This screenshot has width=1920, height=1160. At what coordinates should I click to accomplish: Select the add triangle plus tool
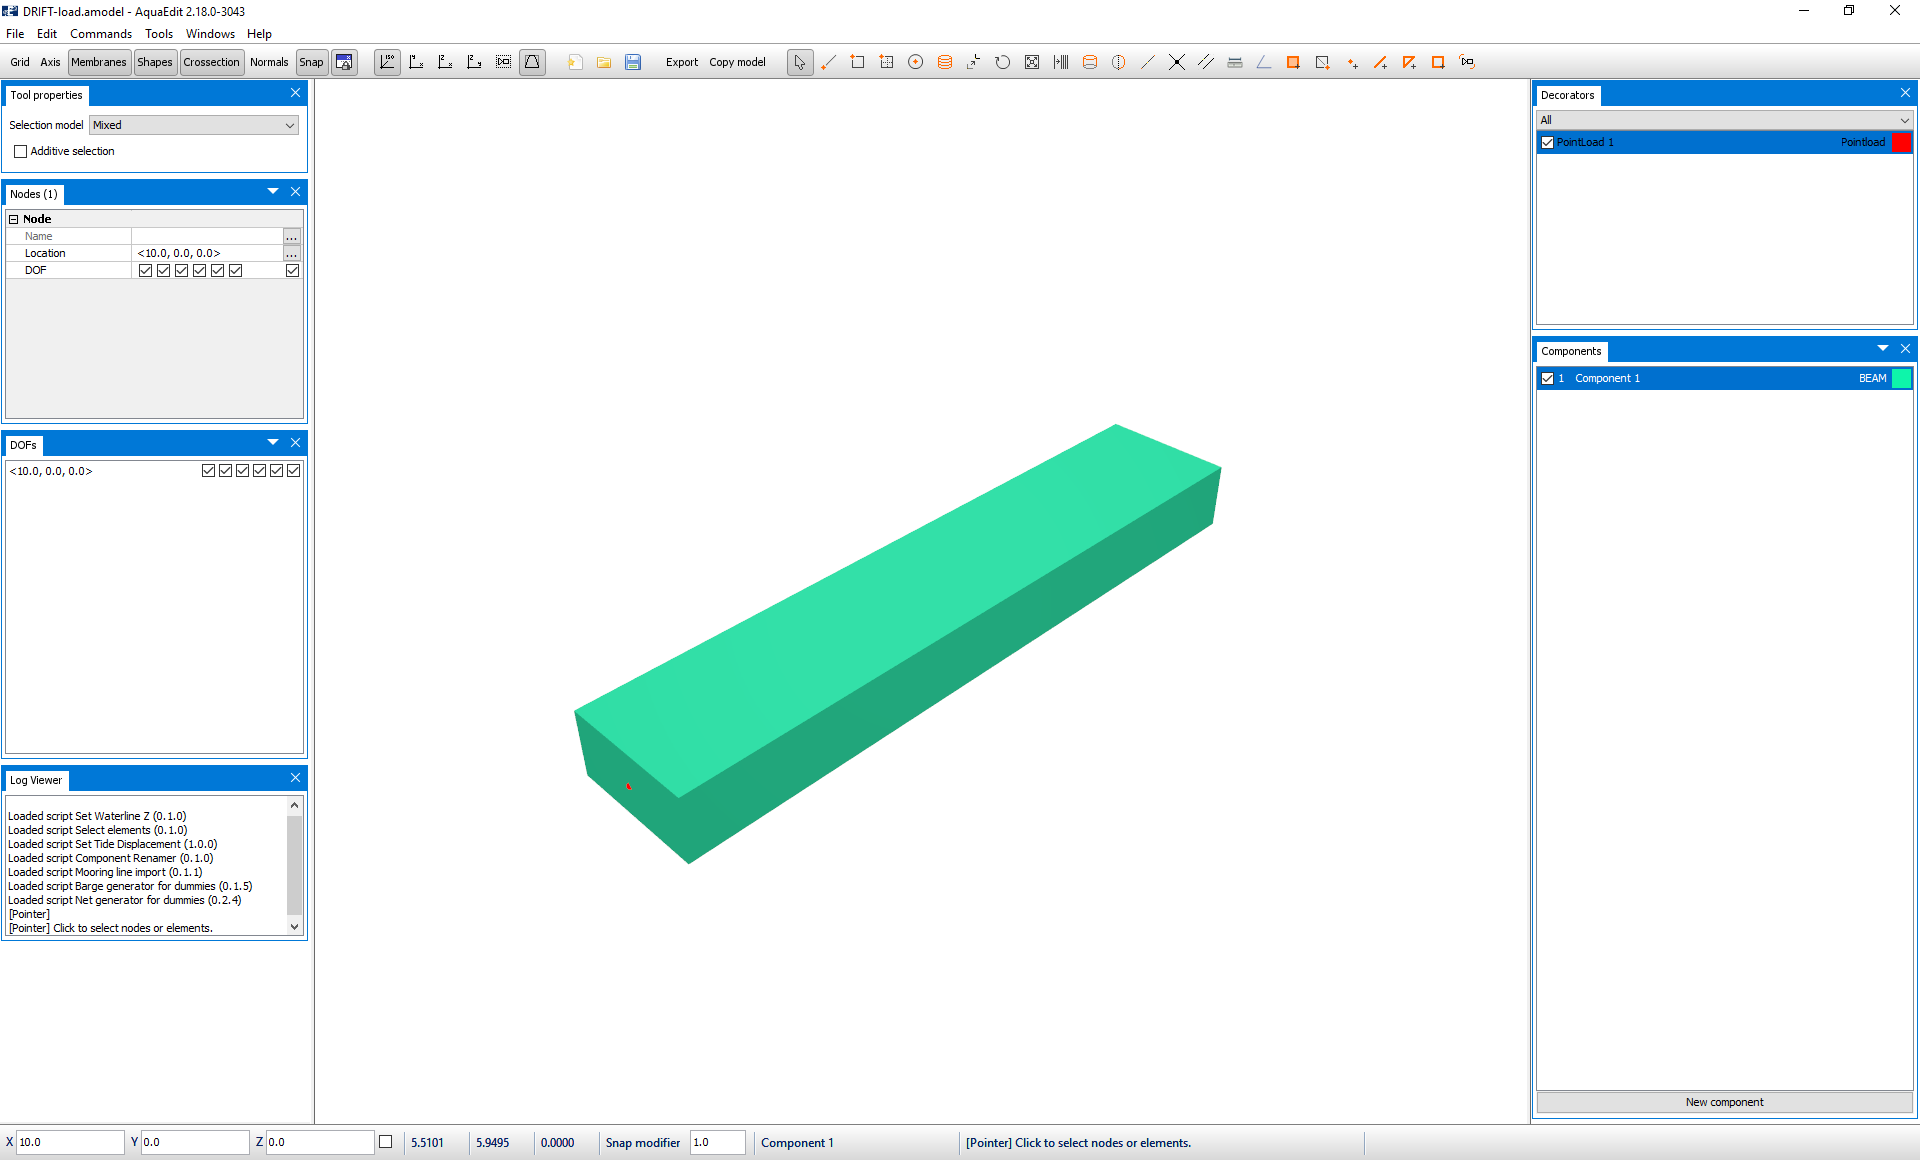(1410, 62)
